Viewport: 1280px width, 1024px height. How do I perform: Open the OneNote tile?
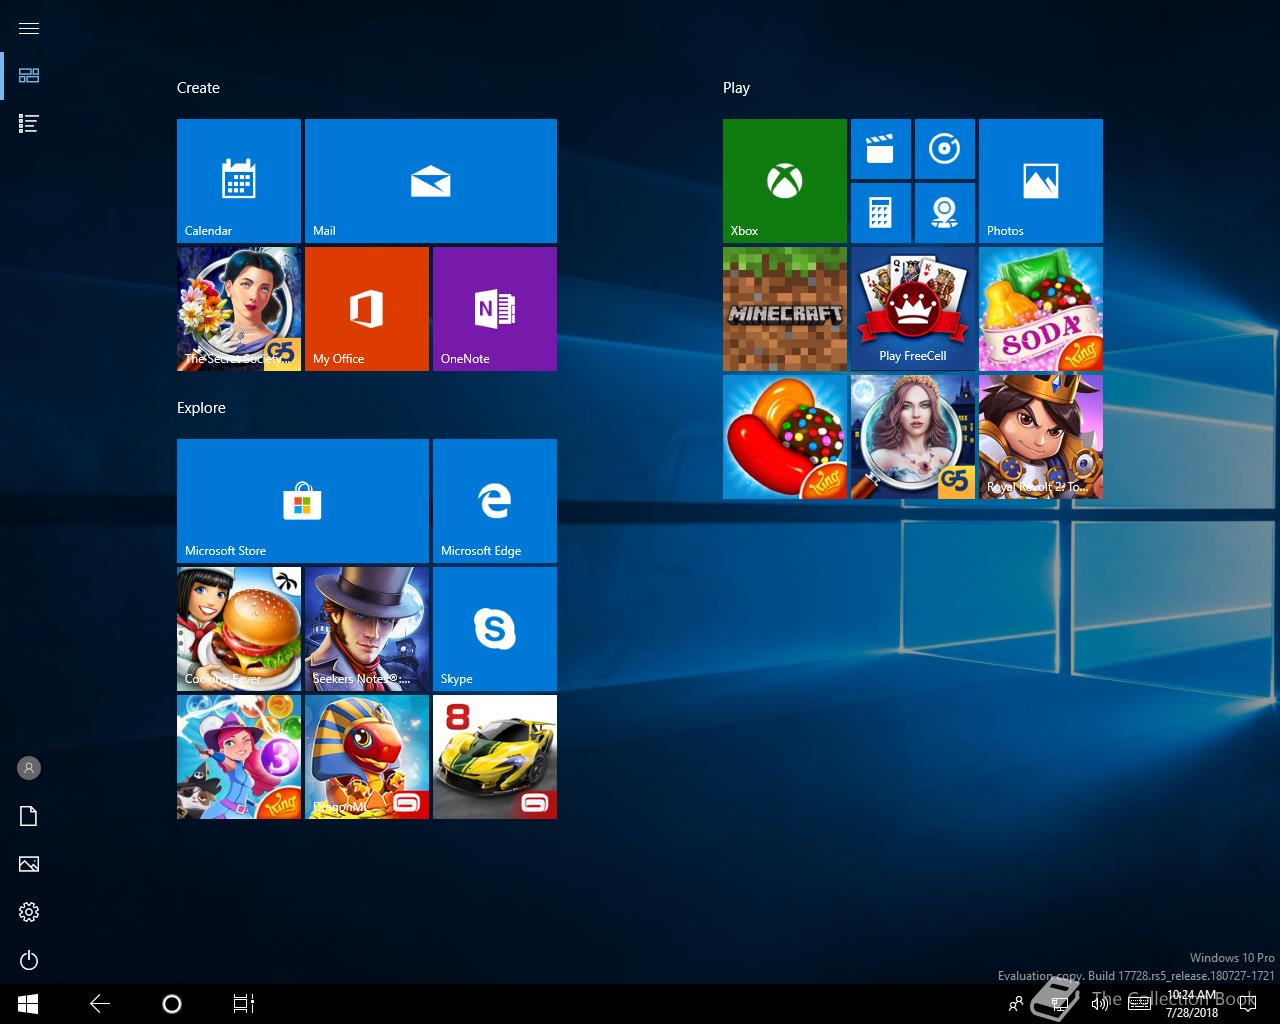495,309
